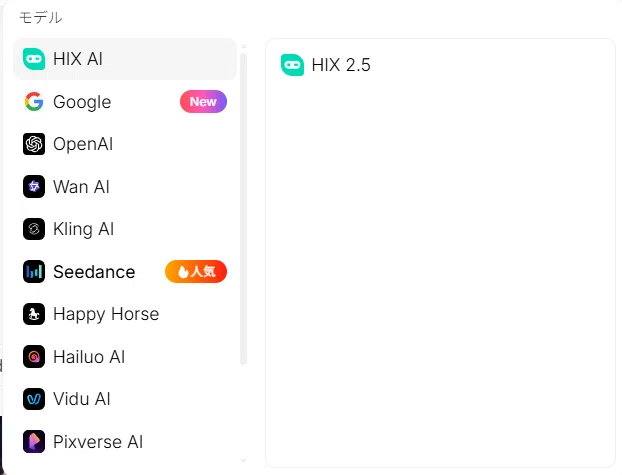Click the Seedance bar chart icon
Image resolution: width=622 pixels, height=475 pixels.
pos(34,272)
